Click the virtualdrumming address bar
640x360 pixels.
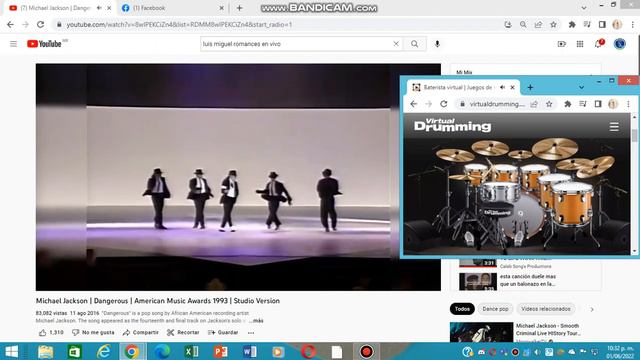pos(497,104)
